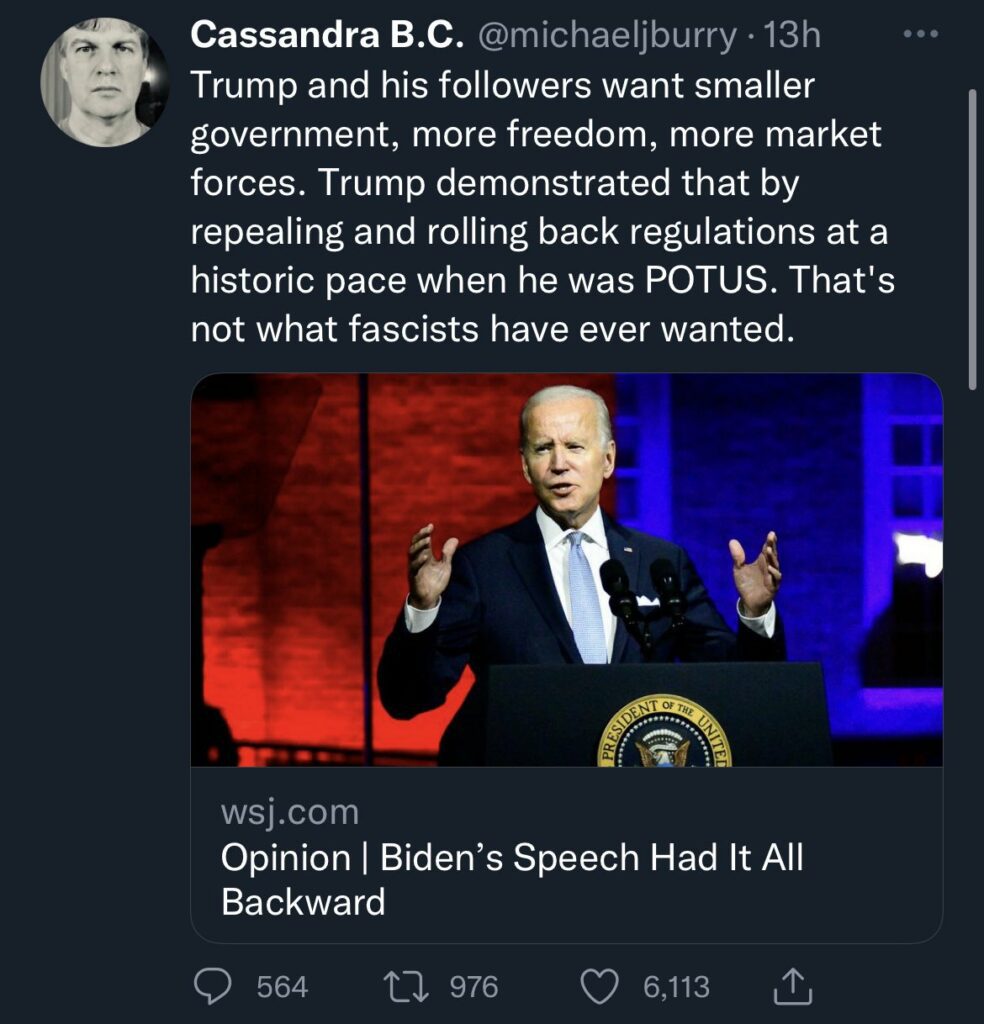
Task: Like the tweet with the heart icon
Action: tap(600, 987)
